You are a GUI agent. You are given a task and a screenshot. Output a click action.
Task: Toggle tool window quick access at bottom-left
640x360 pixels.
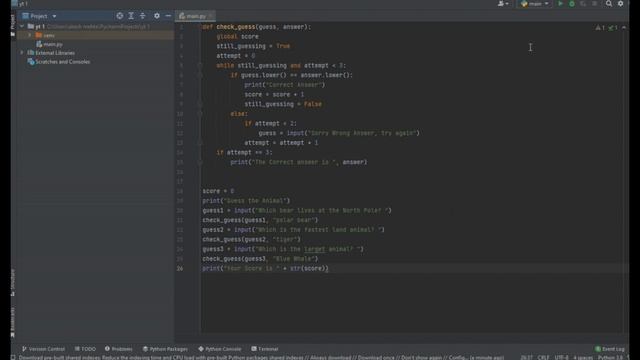tap(13, 358)
